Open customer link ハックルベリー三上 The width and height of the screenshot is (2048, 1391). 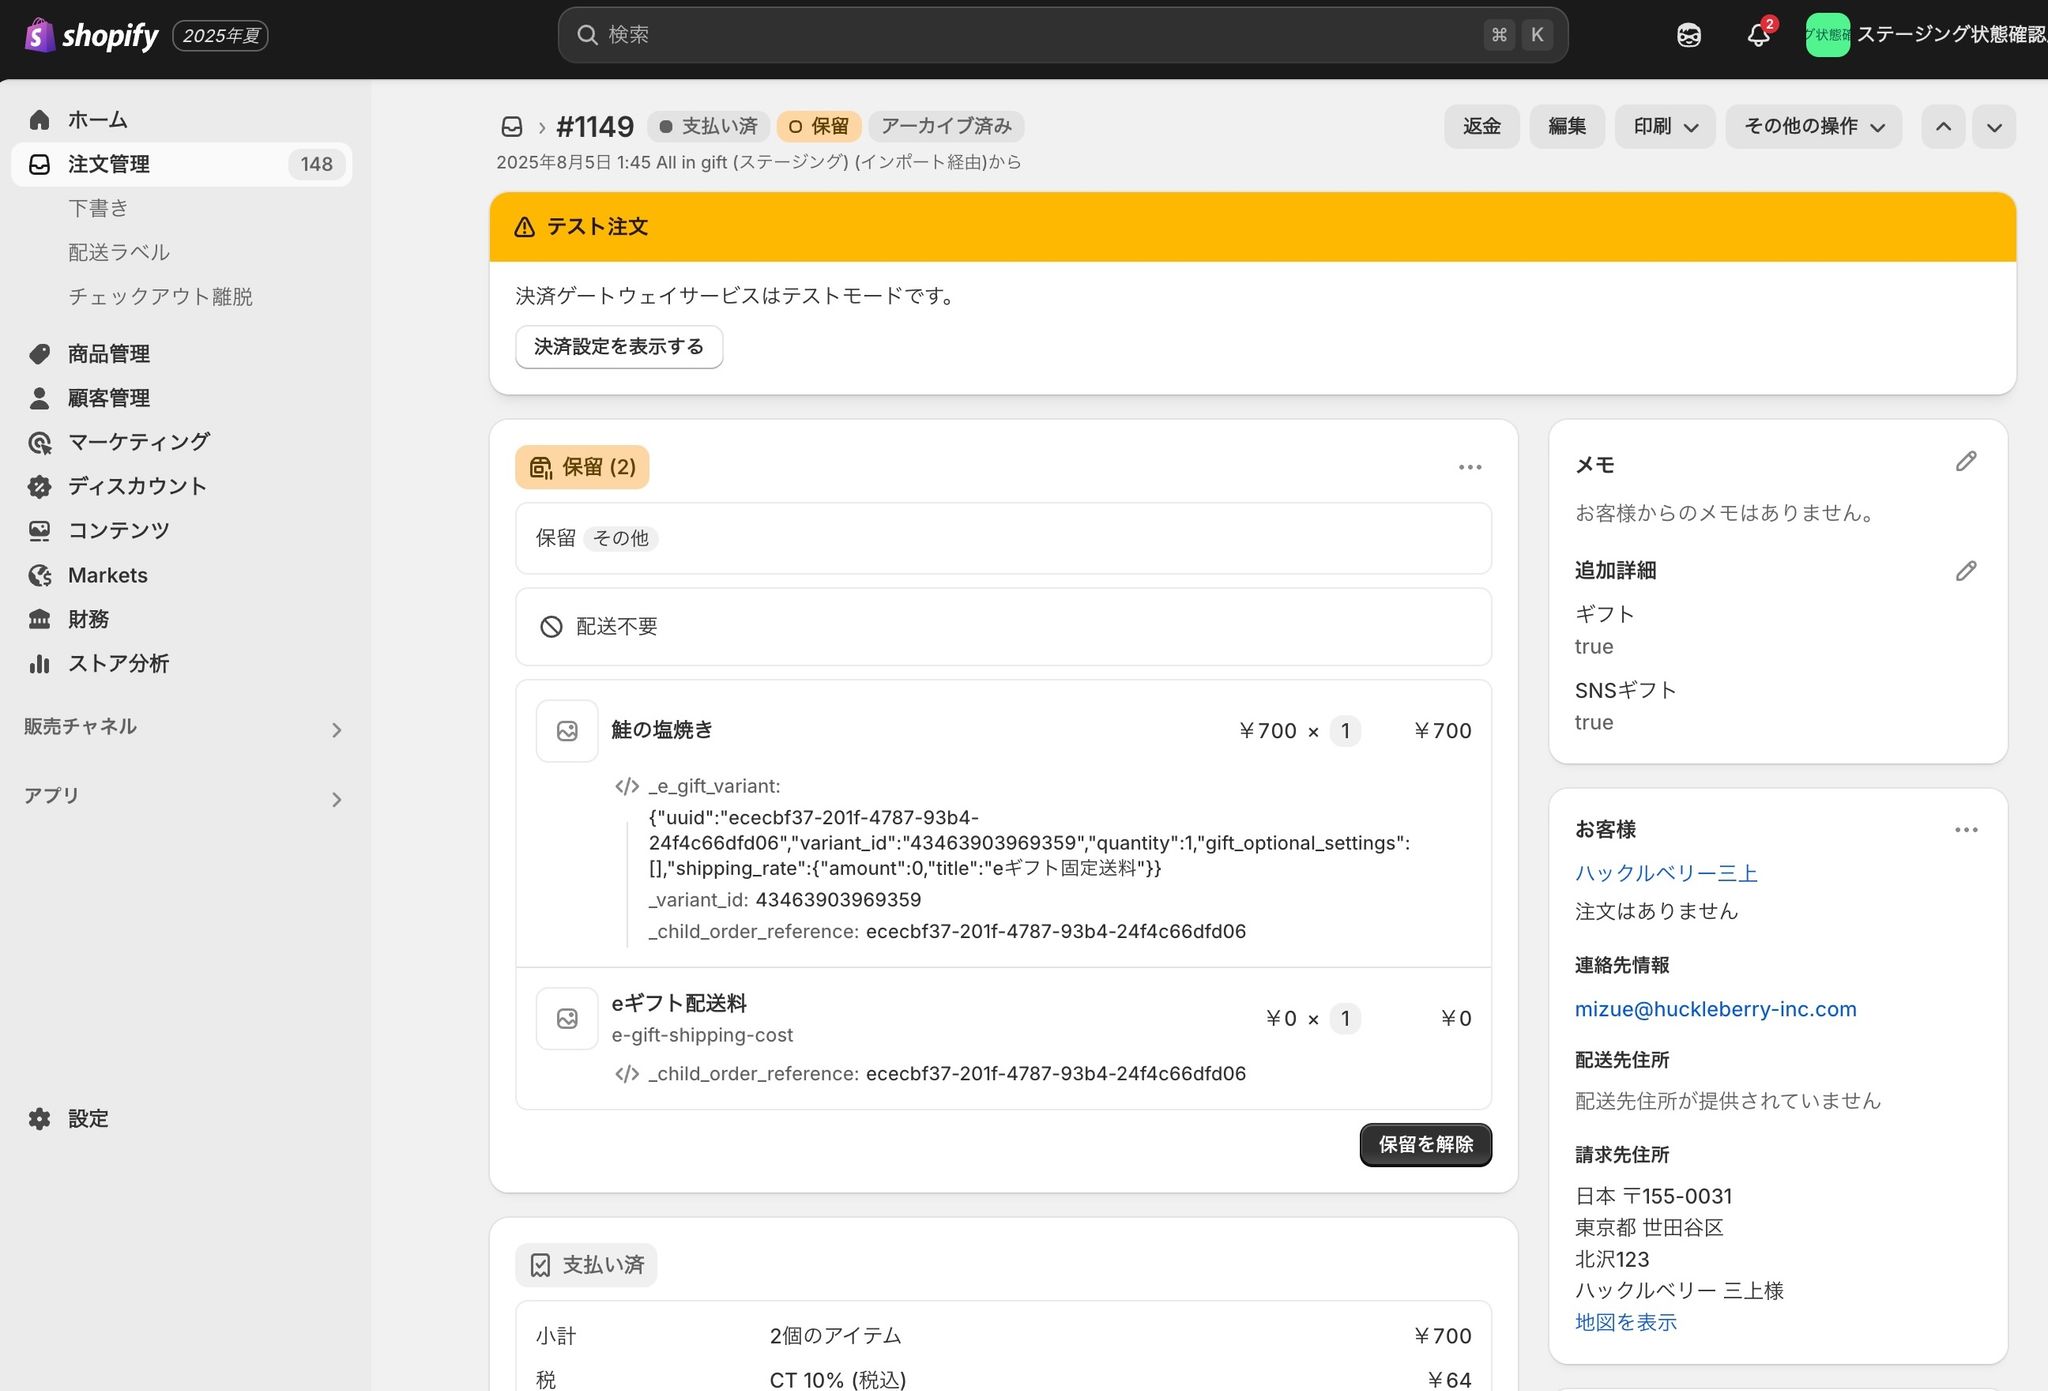[1665, 873]
